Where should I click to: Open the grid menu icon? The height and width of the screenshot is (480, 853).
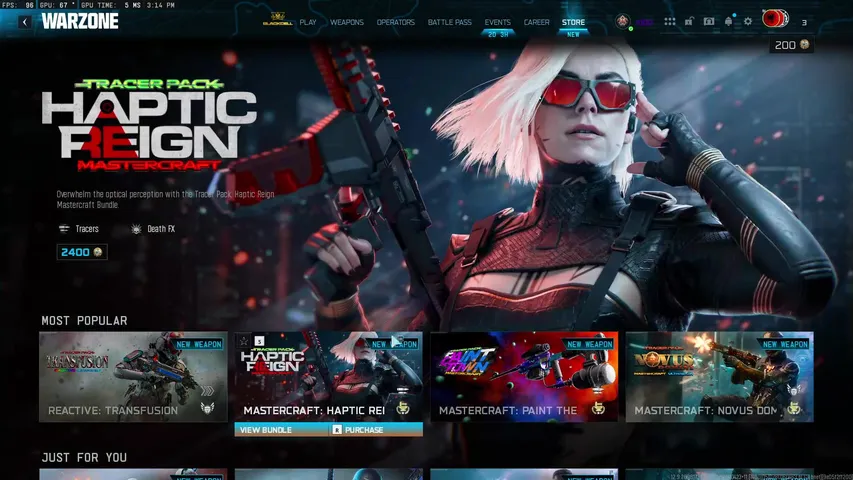tap(670, 22)
